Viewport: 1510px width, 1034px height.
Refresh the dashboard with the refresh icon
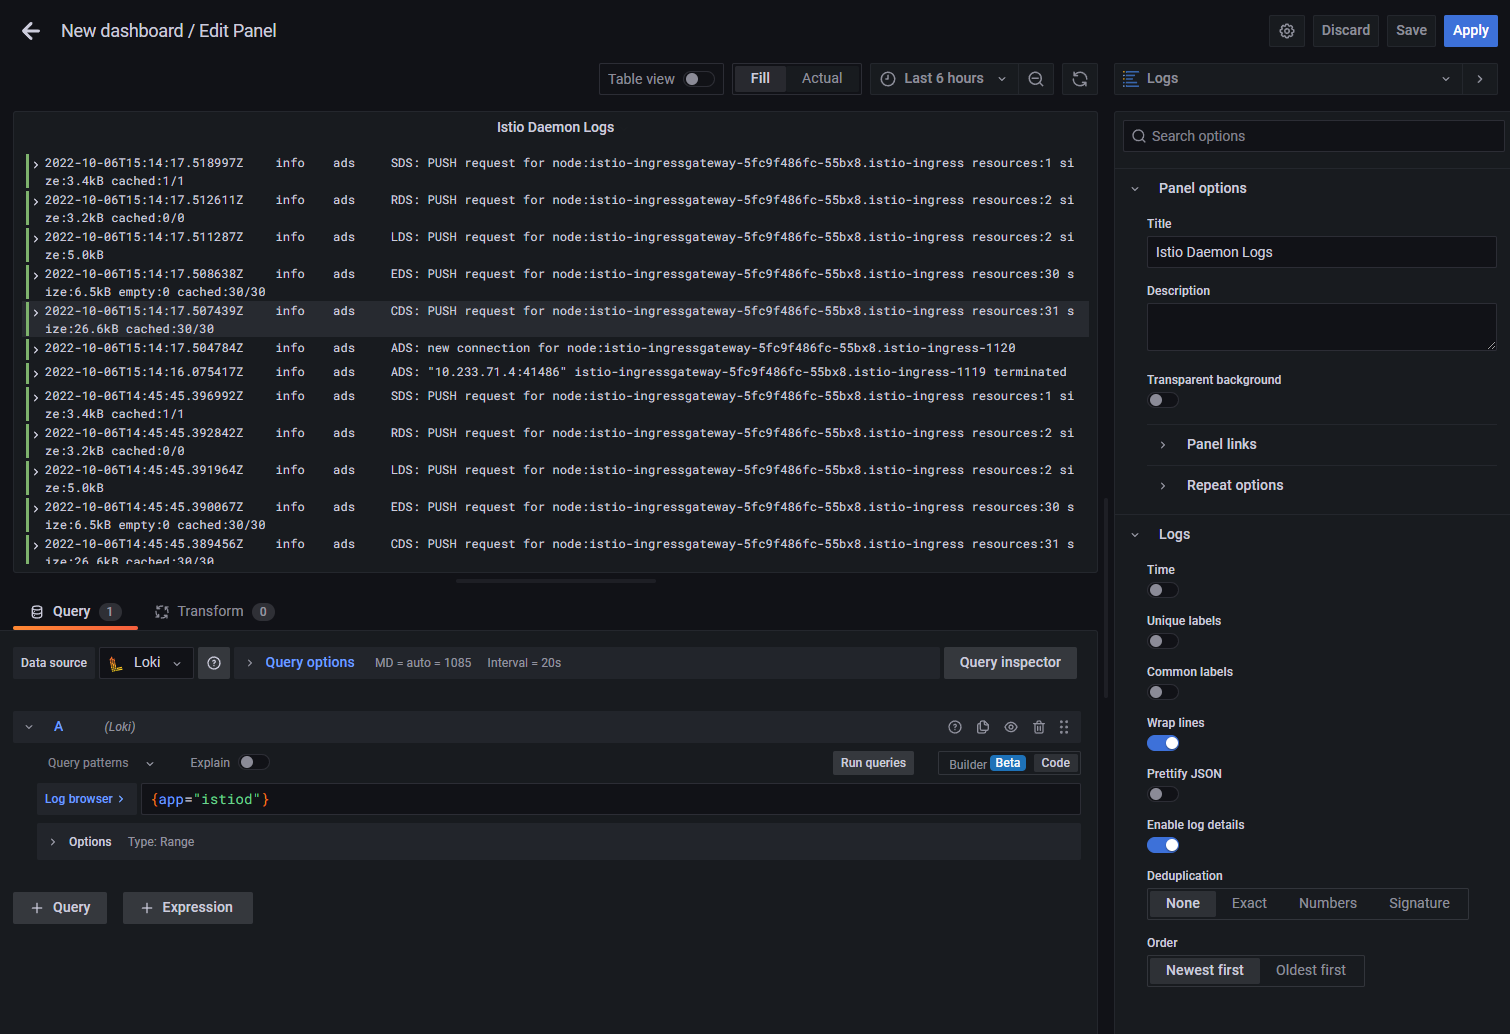[1080, 79]
